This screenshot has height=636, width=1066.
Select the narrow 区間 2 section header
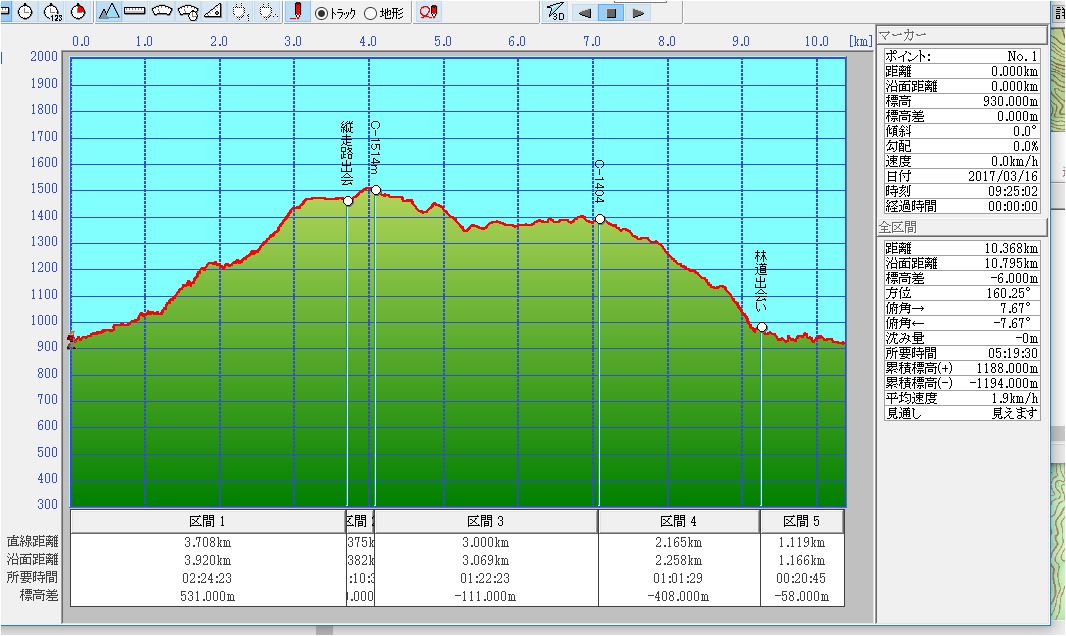pos(360,521)
